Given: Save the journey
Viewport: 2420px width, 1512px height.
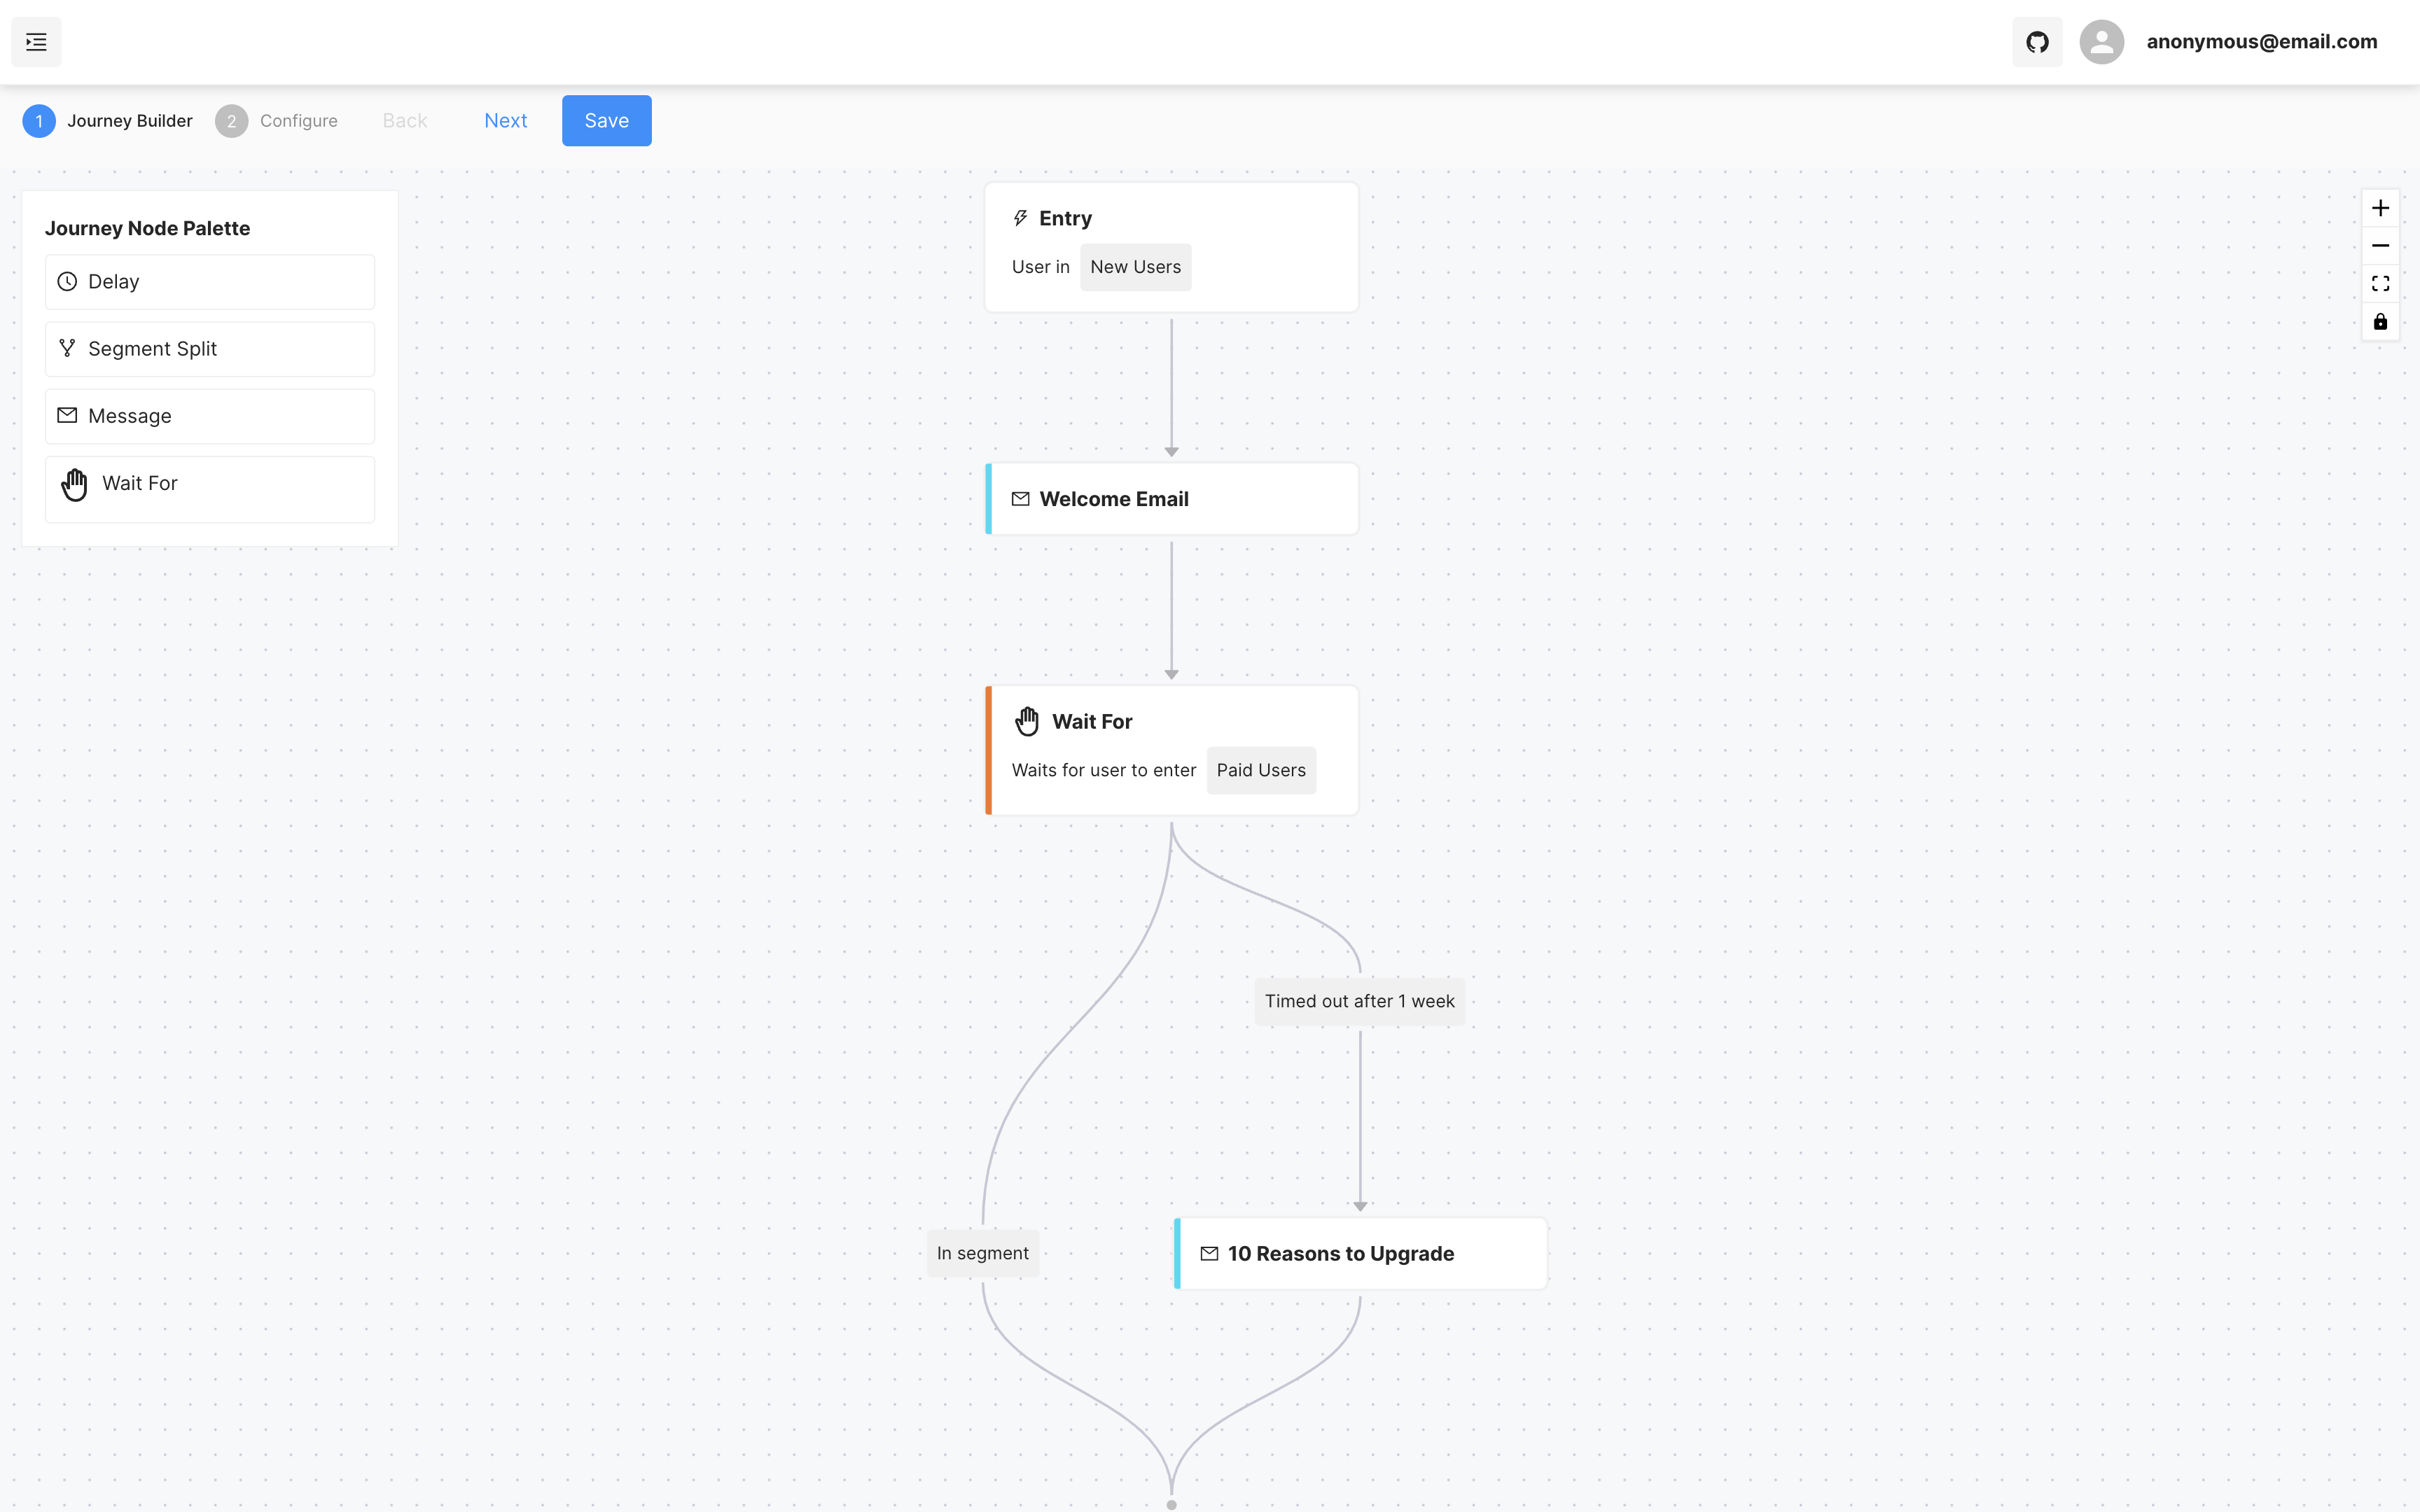Looking at the screenshot, I should (x=606, y=121).
